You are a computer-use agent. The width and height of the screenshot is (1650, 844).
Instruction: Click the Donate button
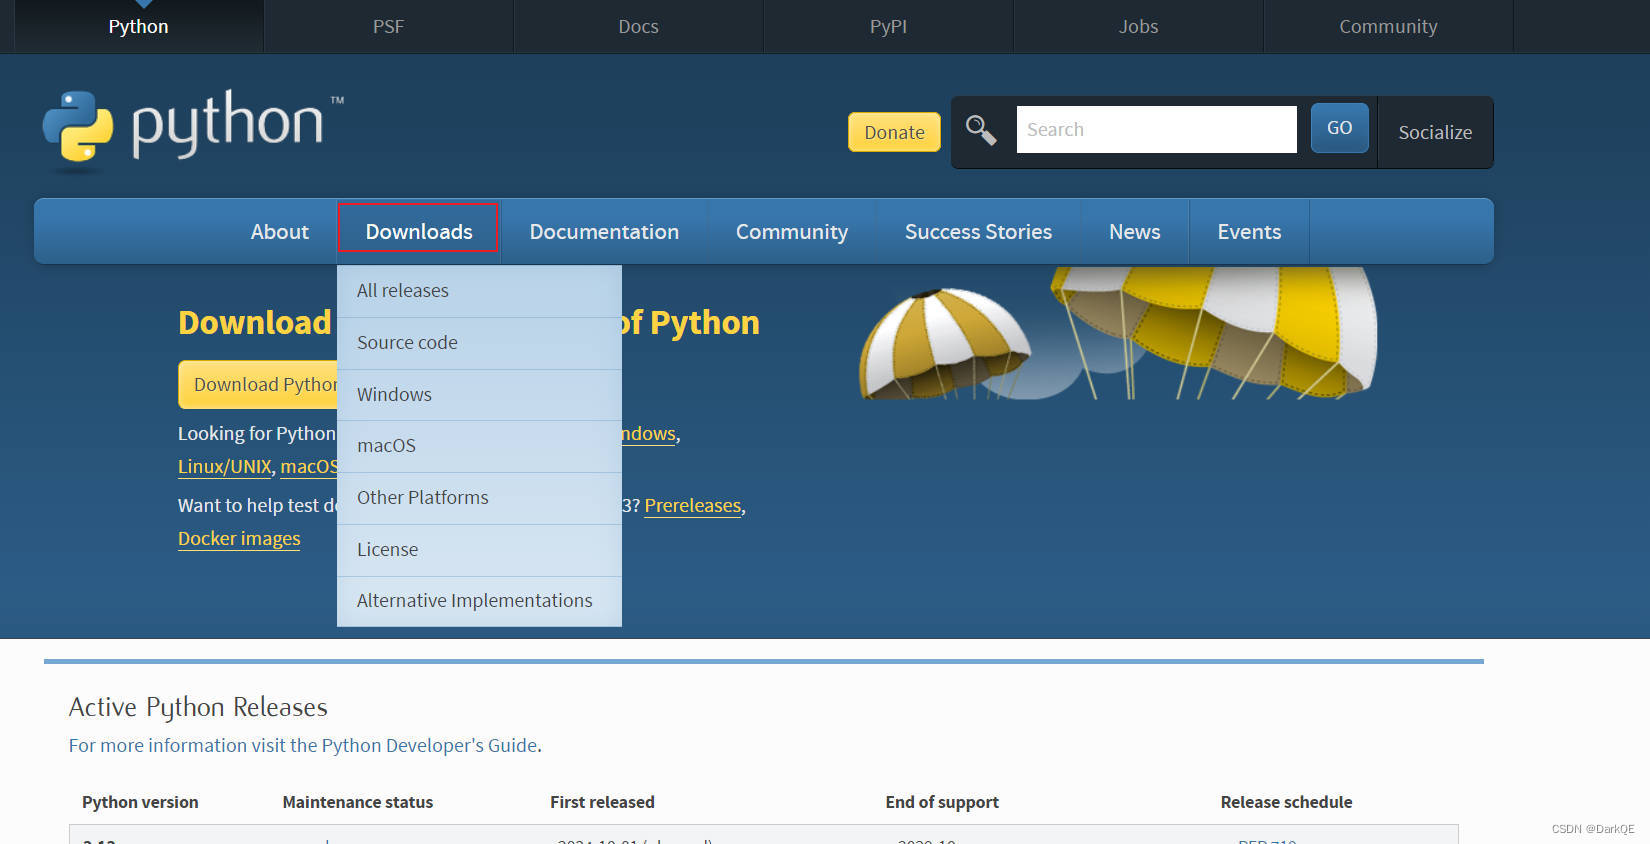pos(894,132)
